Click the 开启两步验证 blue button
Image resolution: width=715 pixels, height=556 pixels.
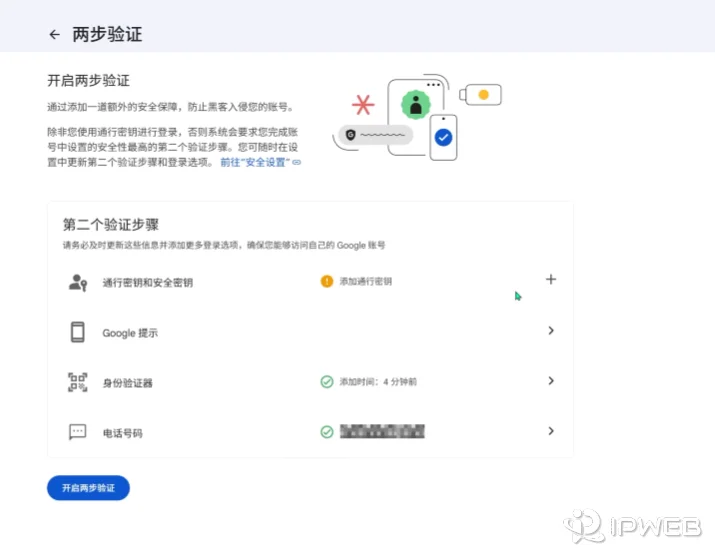click(88, 488)
